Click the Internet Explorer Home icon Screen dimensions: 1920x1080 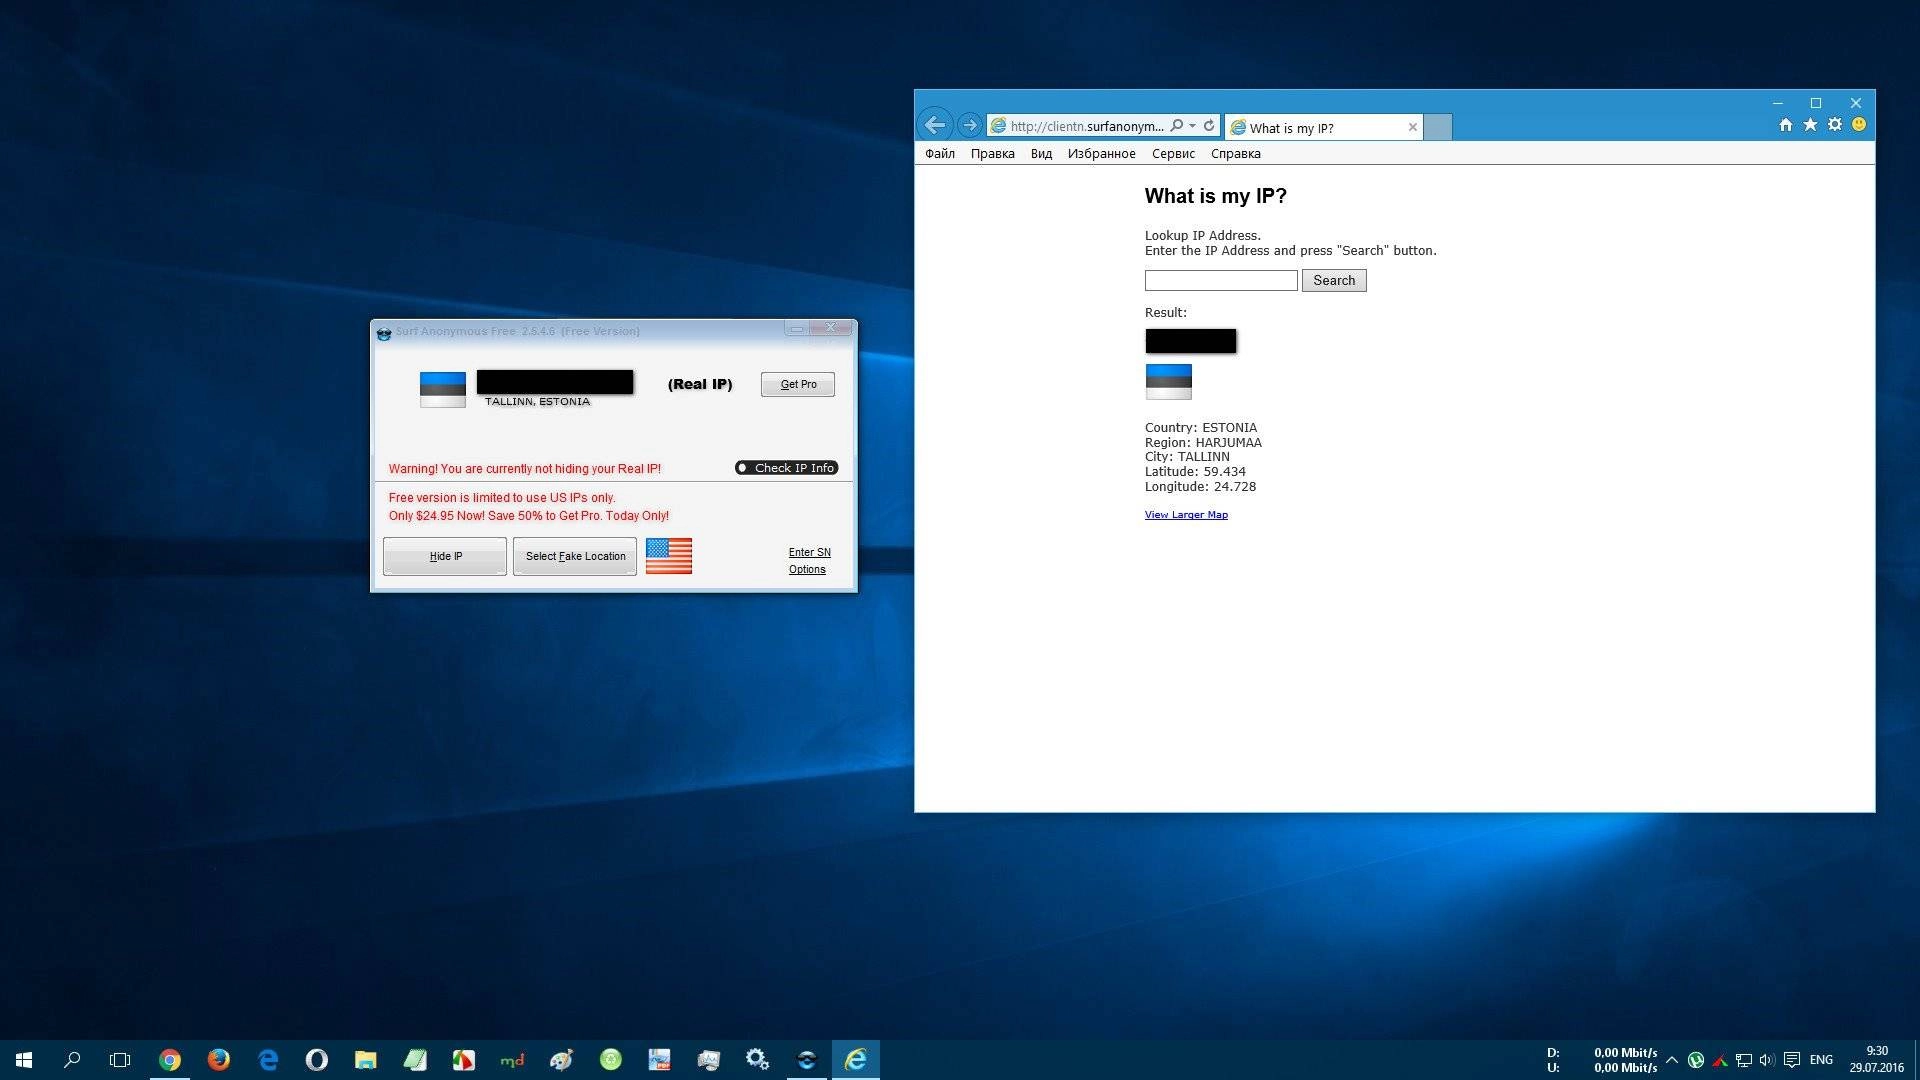1786,125
